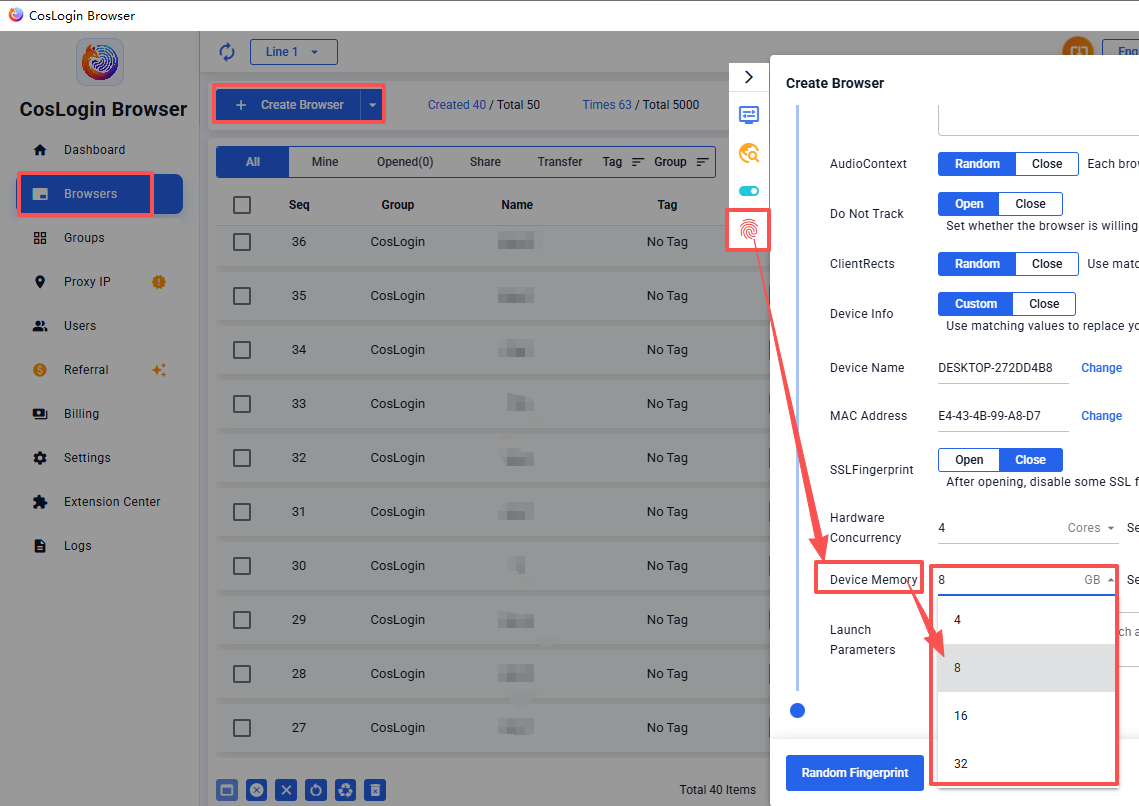
Task: Switch to the Opened(0) tab
Action: point(405,162)
